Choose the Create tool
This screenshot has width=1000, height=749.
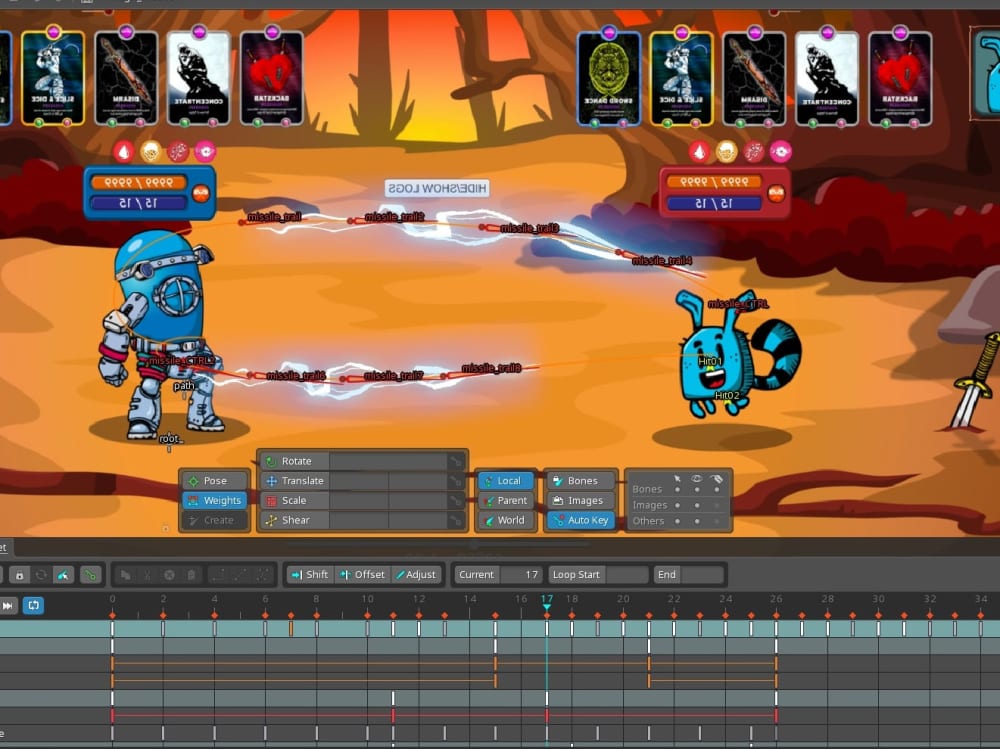tap(214, 520)
